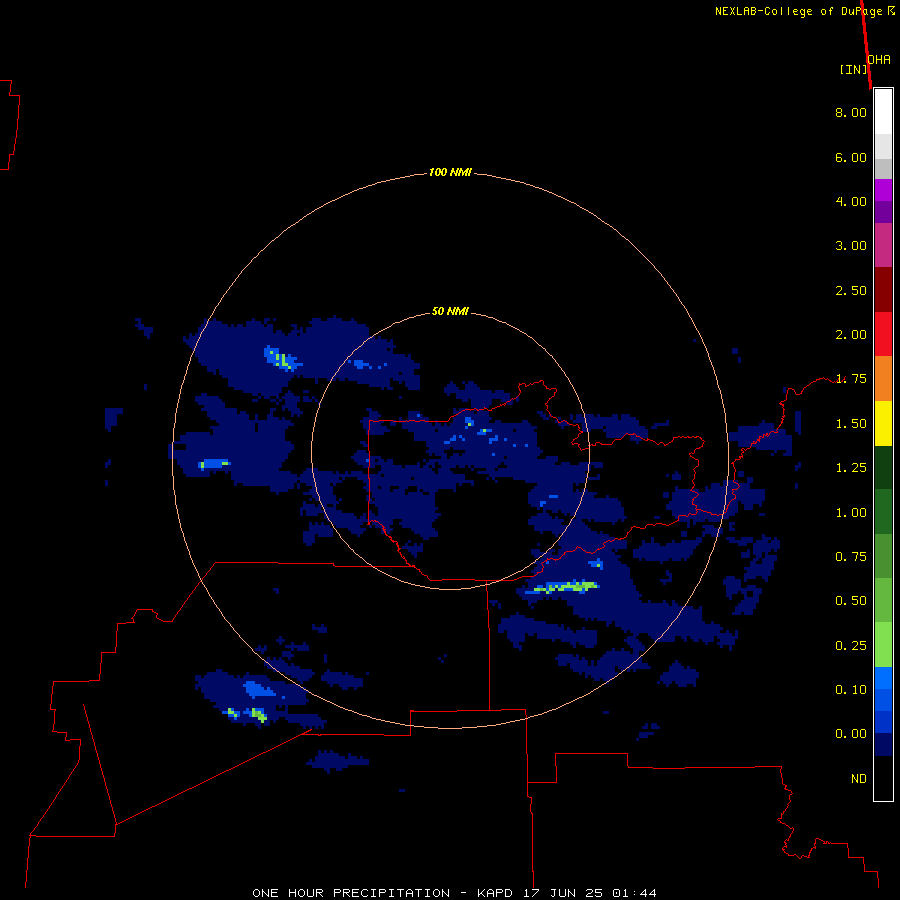This screenshot has height=900, width=900.
Task: Select the bright red 2.00 legend swatch
Action: pos(883,334)
